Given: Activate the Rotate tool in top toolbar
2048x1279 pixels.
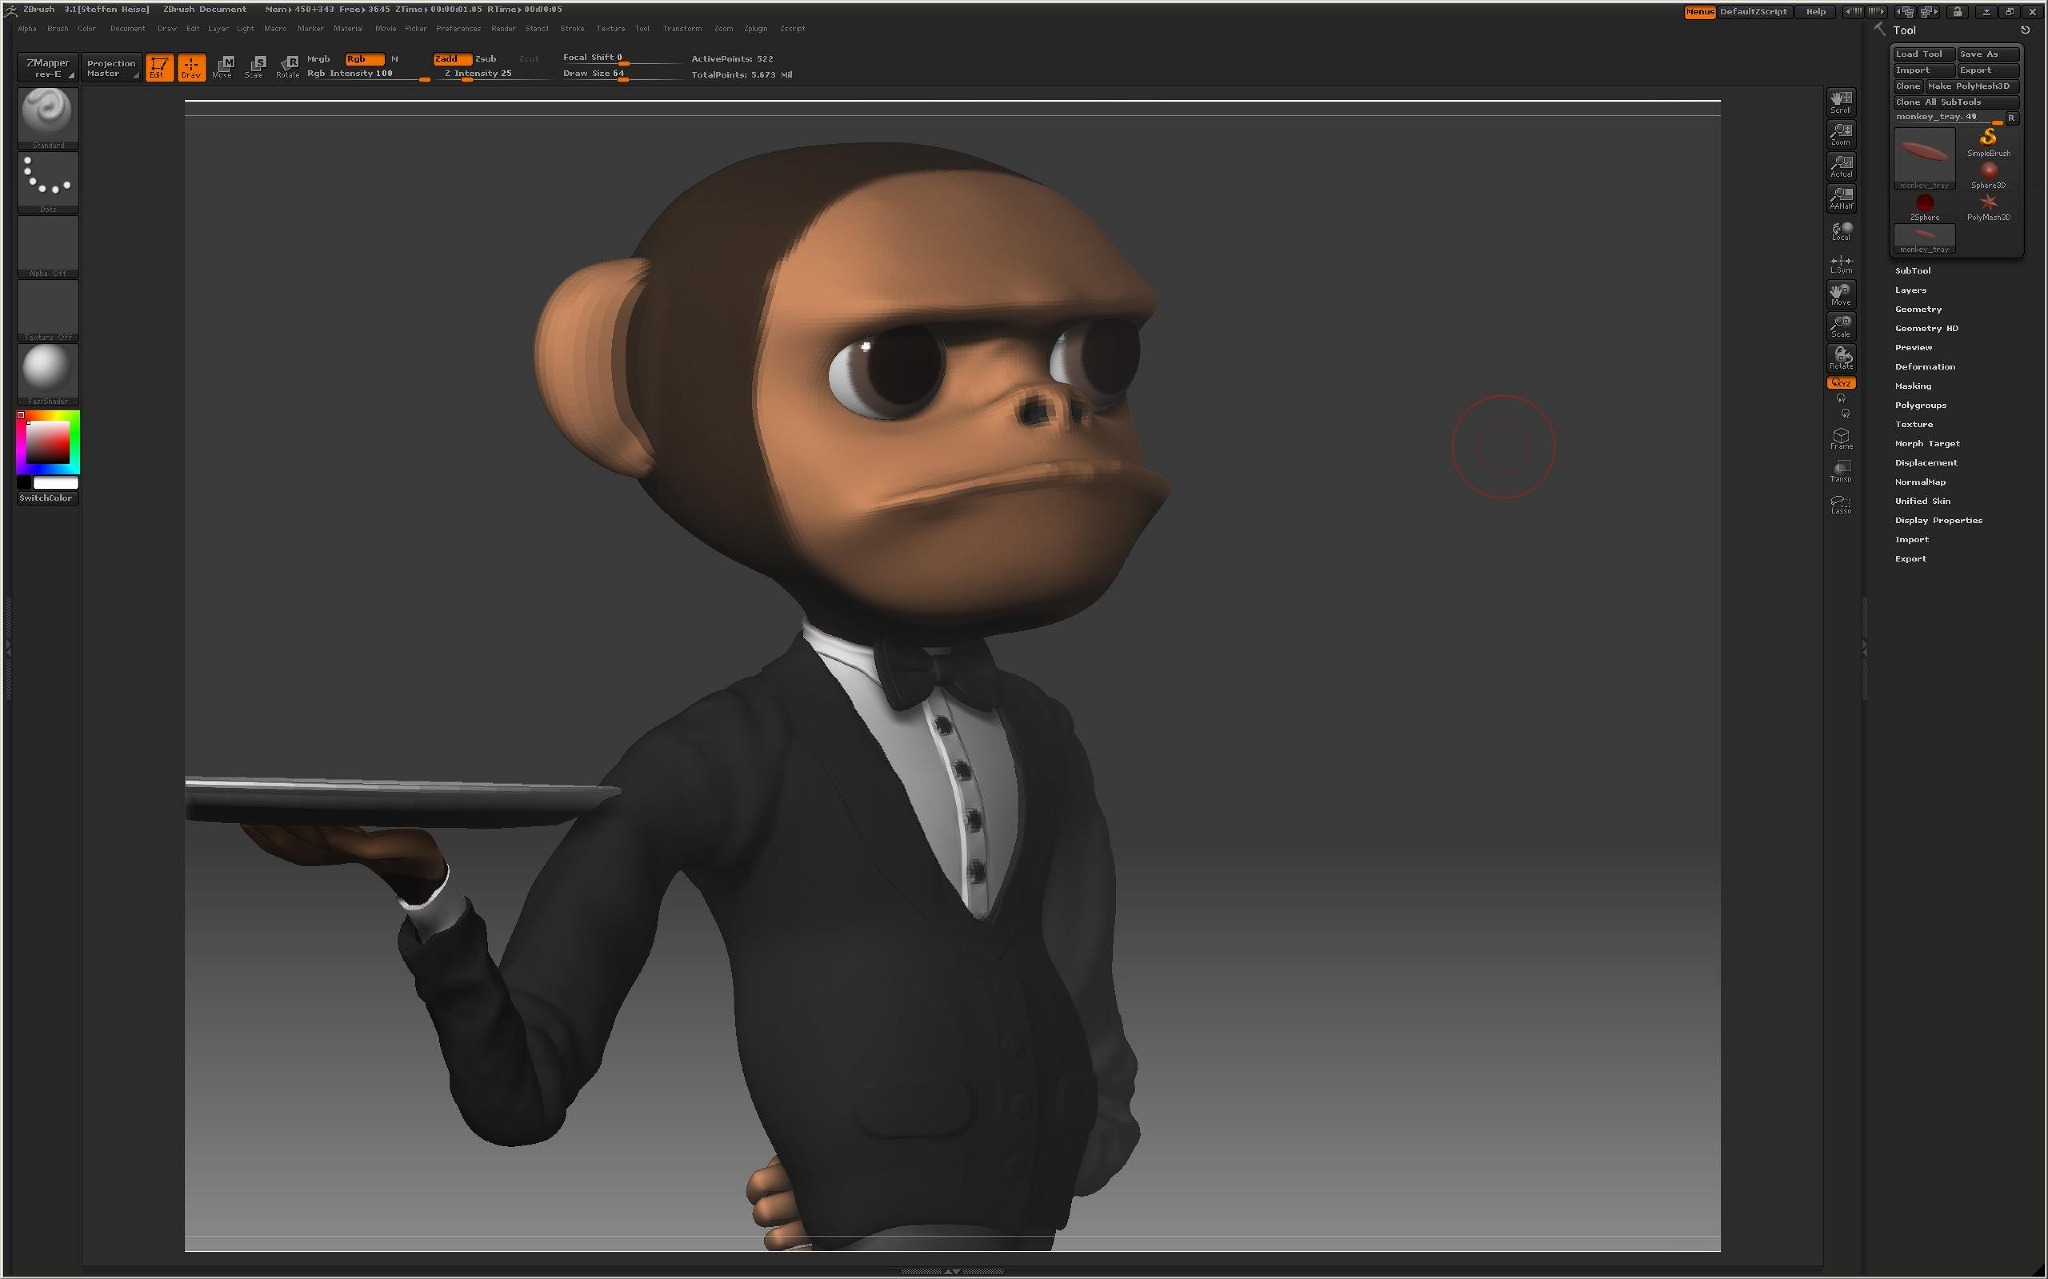Looking at the screenshot, I should [x=289, y=66].
